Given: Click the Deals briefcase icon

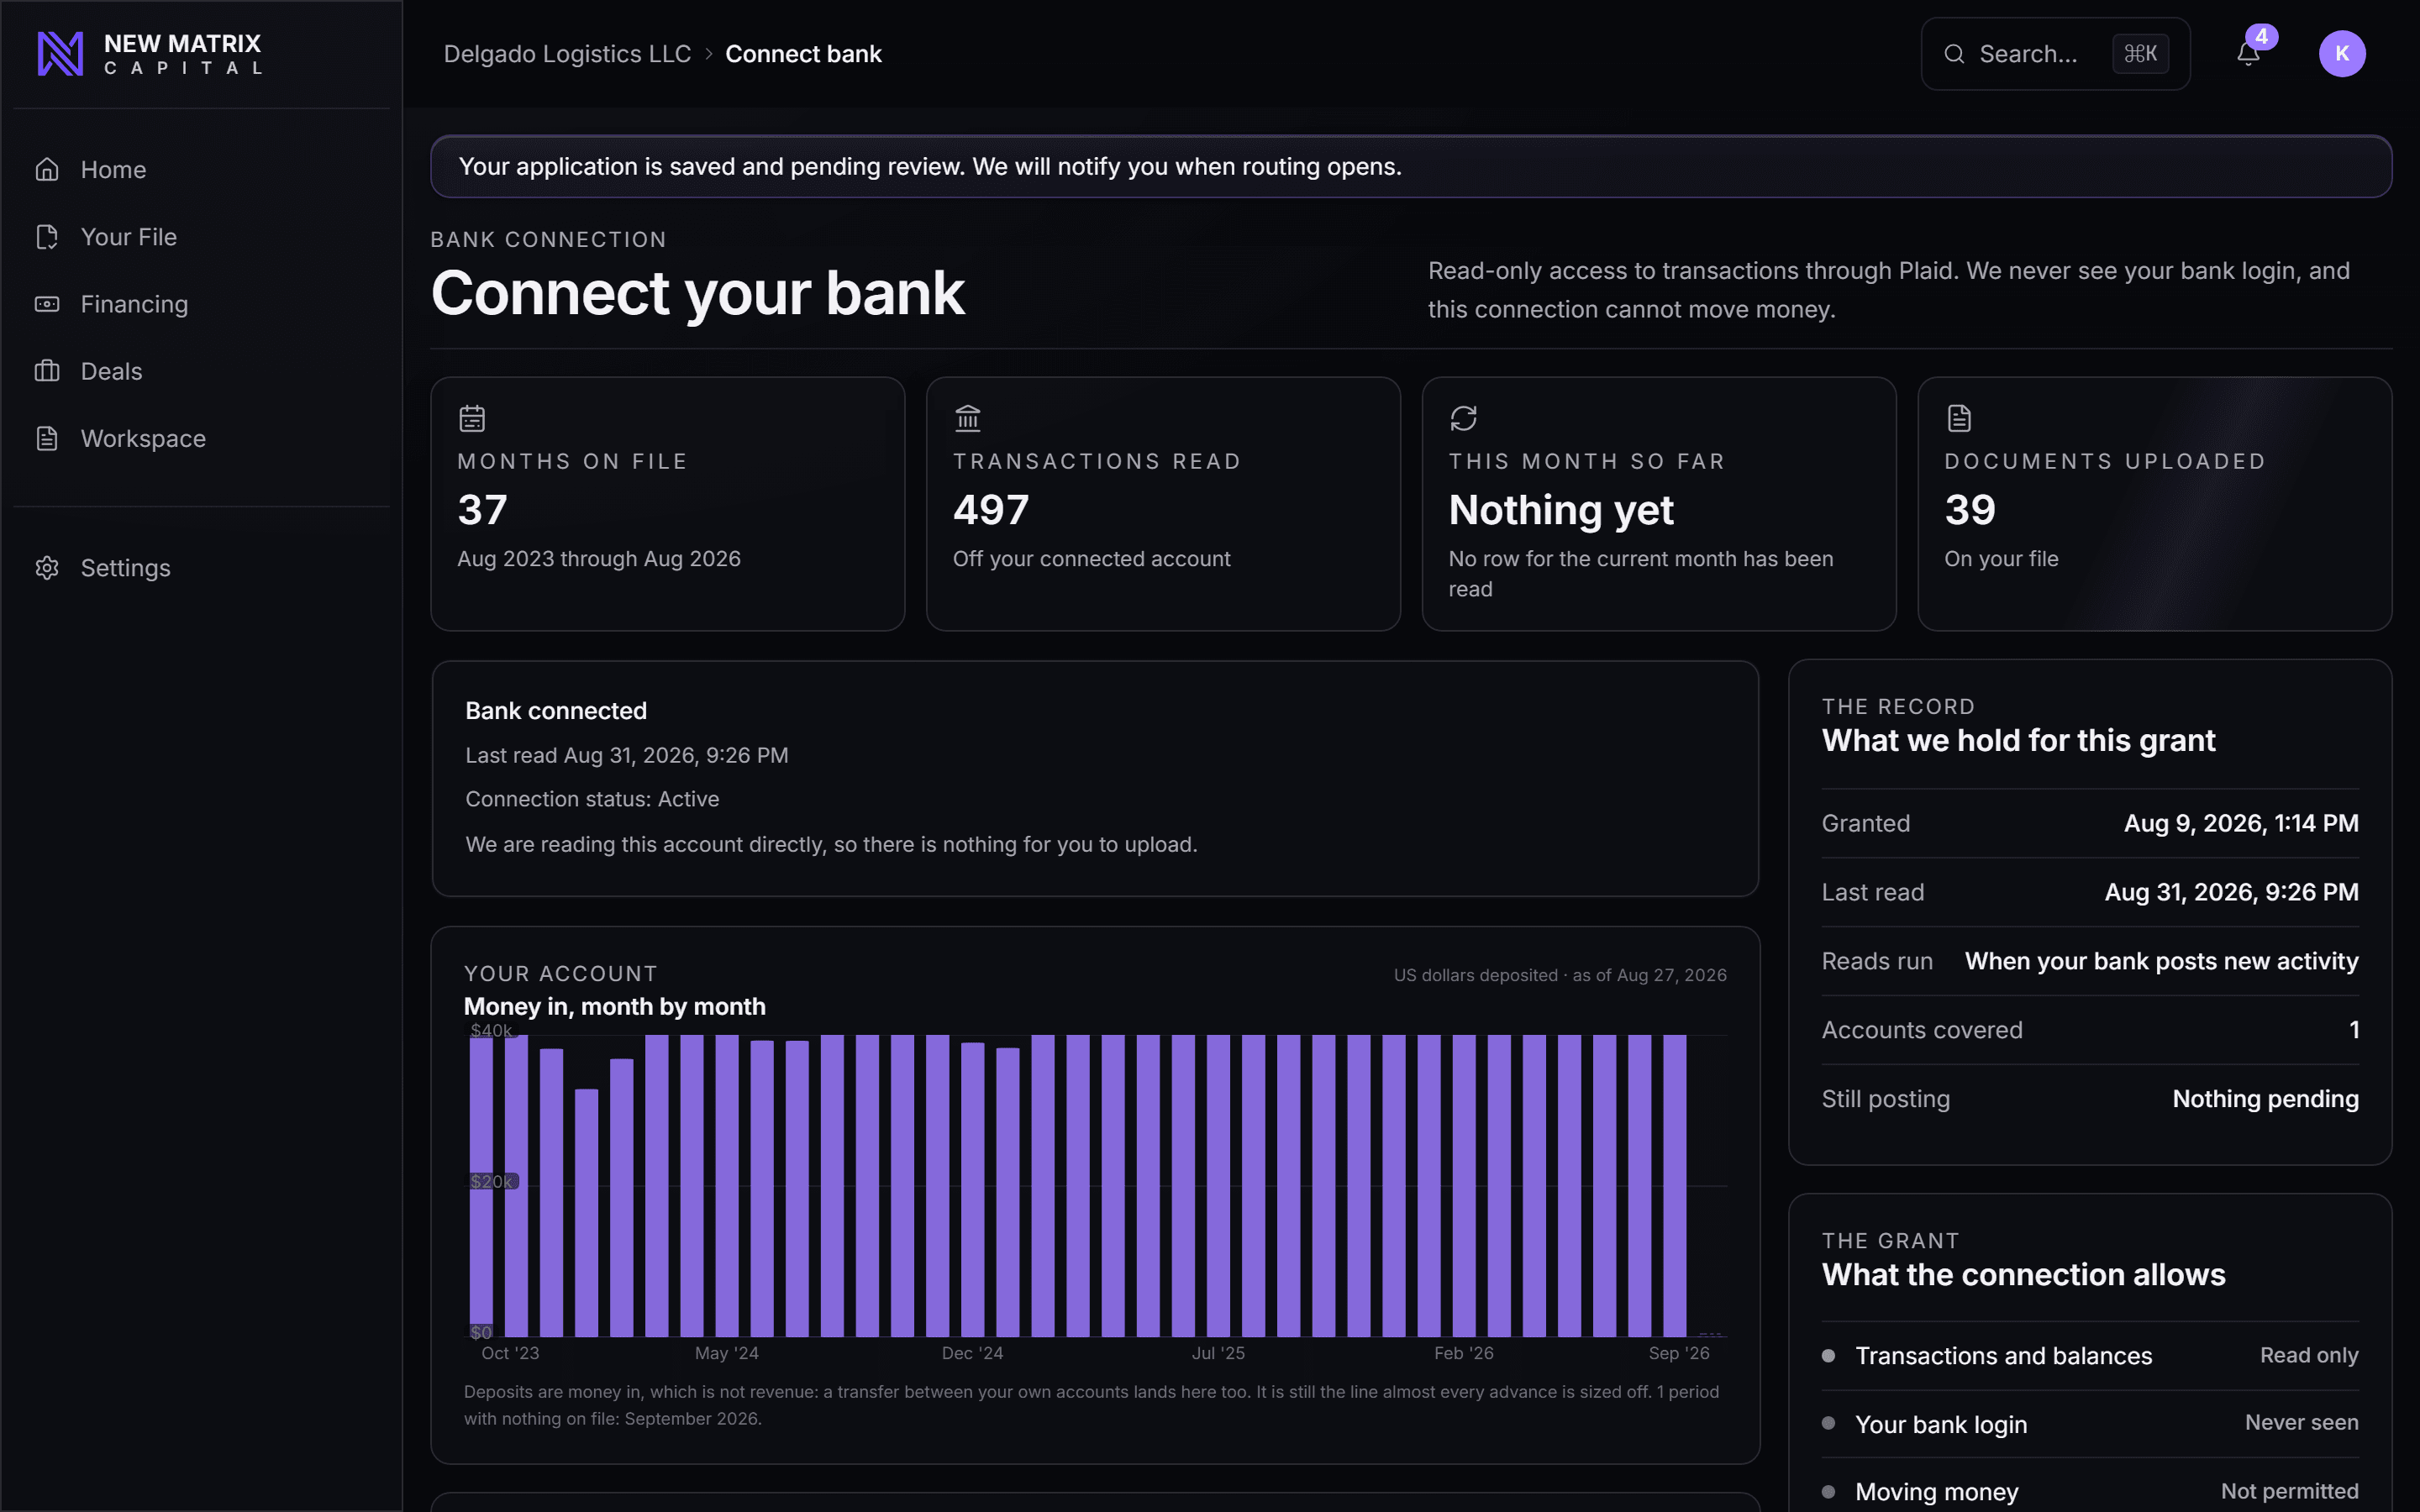Looking at the screenshot, I should coord(47,371).
